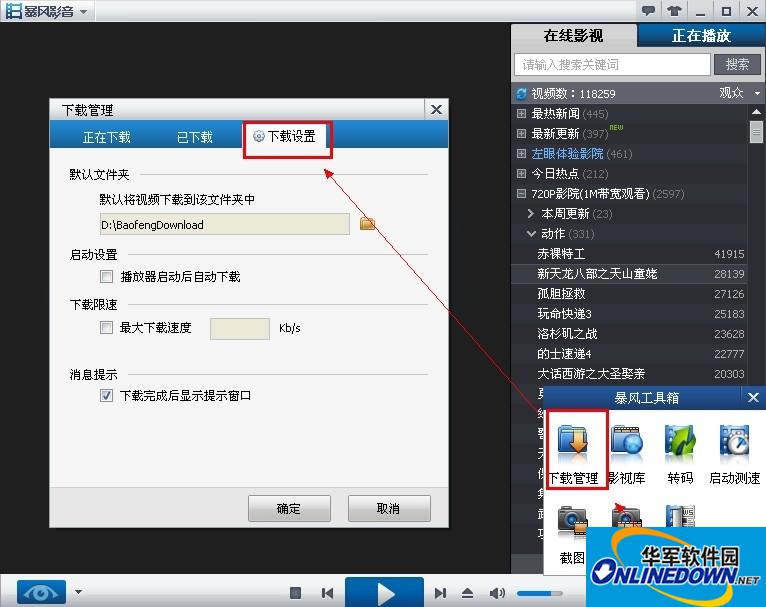Click the 取消 button
Viewport: 766px width, 607px height.
tap(389, 508)
